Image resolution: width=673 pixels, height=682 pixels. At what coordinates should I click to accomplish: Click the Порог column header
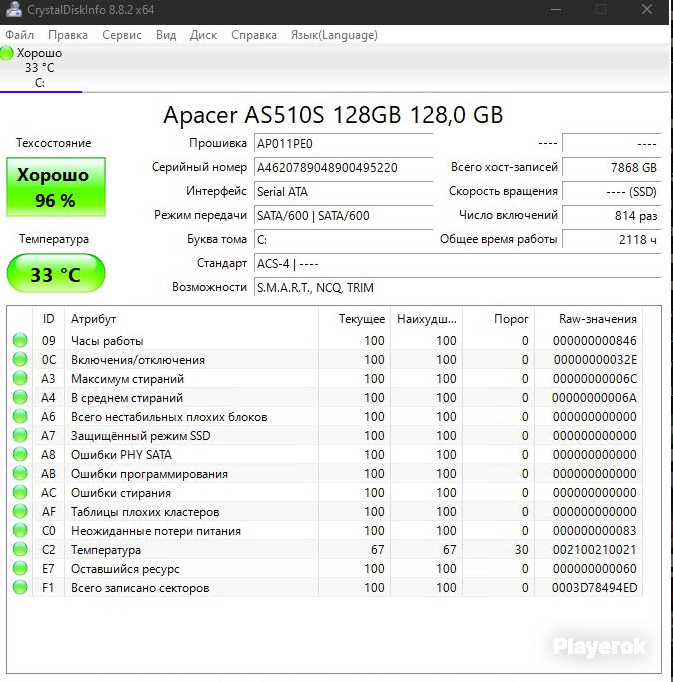(499, 319)
